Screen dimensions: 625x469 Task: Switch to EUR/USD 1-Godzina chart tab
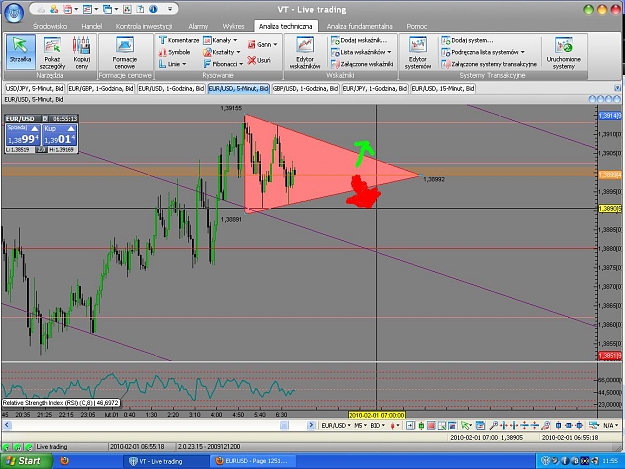[171, 88]
